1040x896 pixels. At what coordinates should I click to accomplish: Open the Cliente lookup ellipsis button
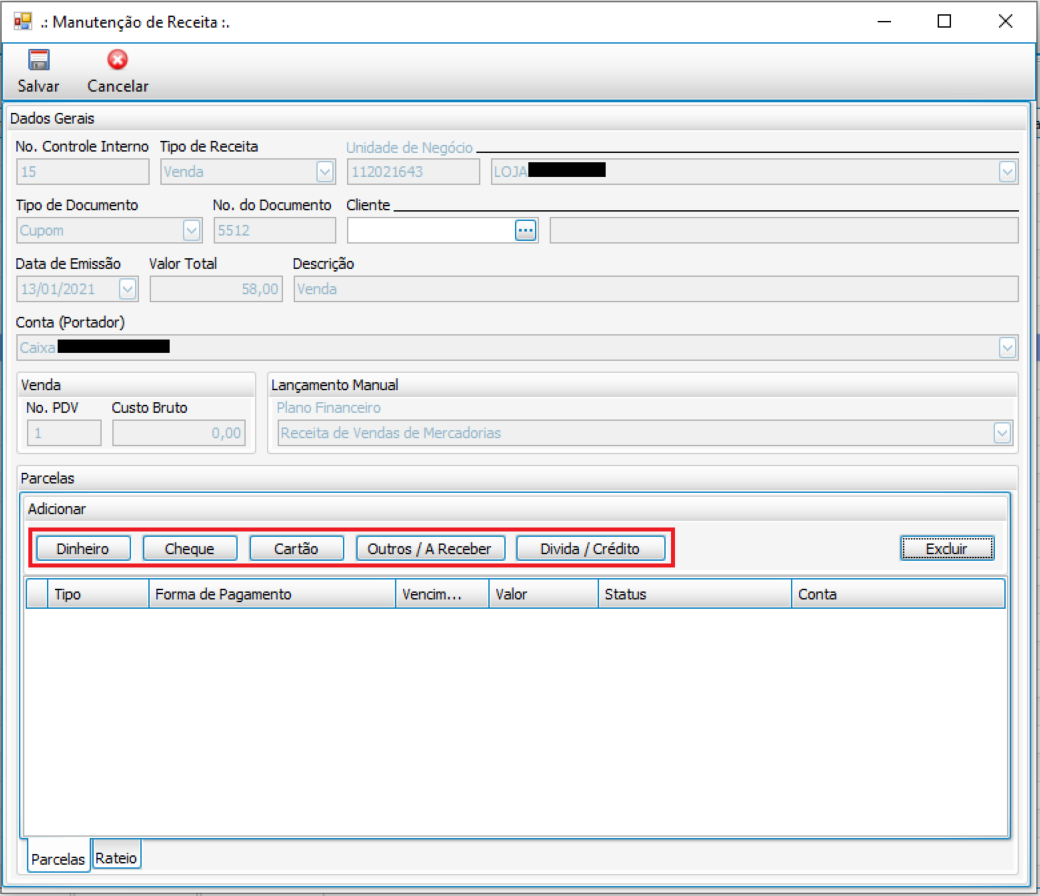click(x=525, y=231)
